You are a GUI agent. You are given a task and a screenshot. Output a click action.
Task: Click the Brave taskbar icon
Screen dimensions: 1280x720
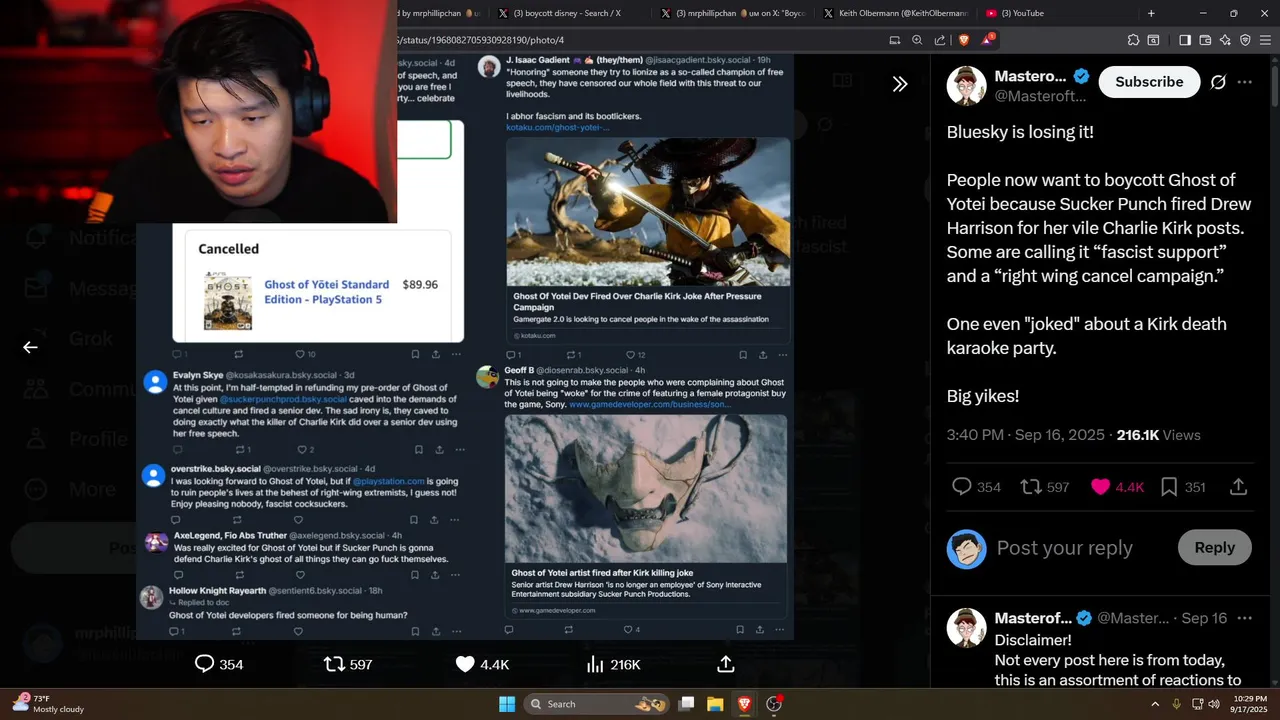(x=744, y=704)
